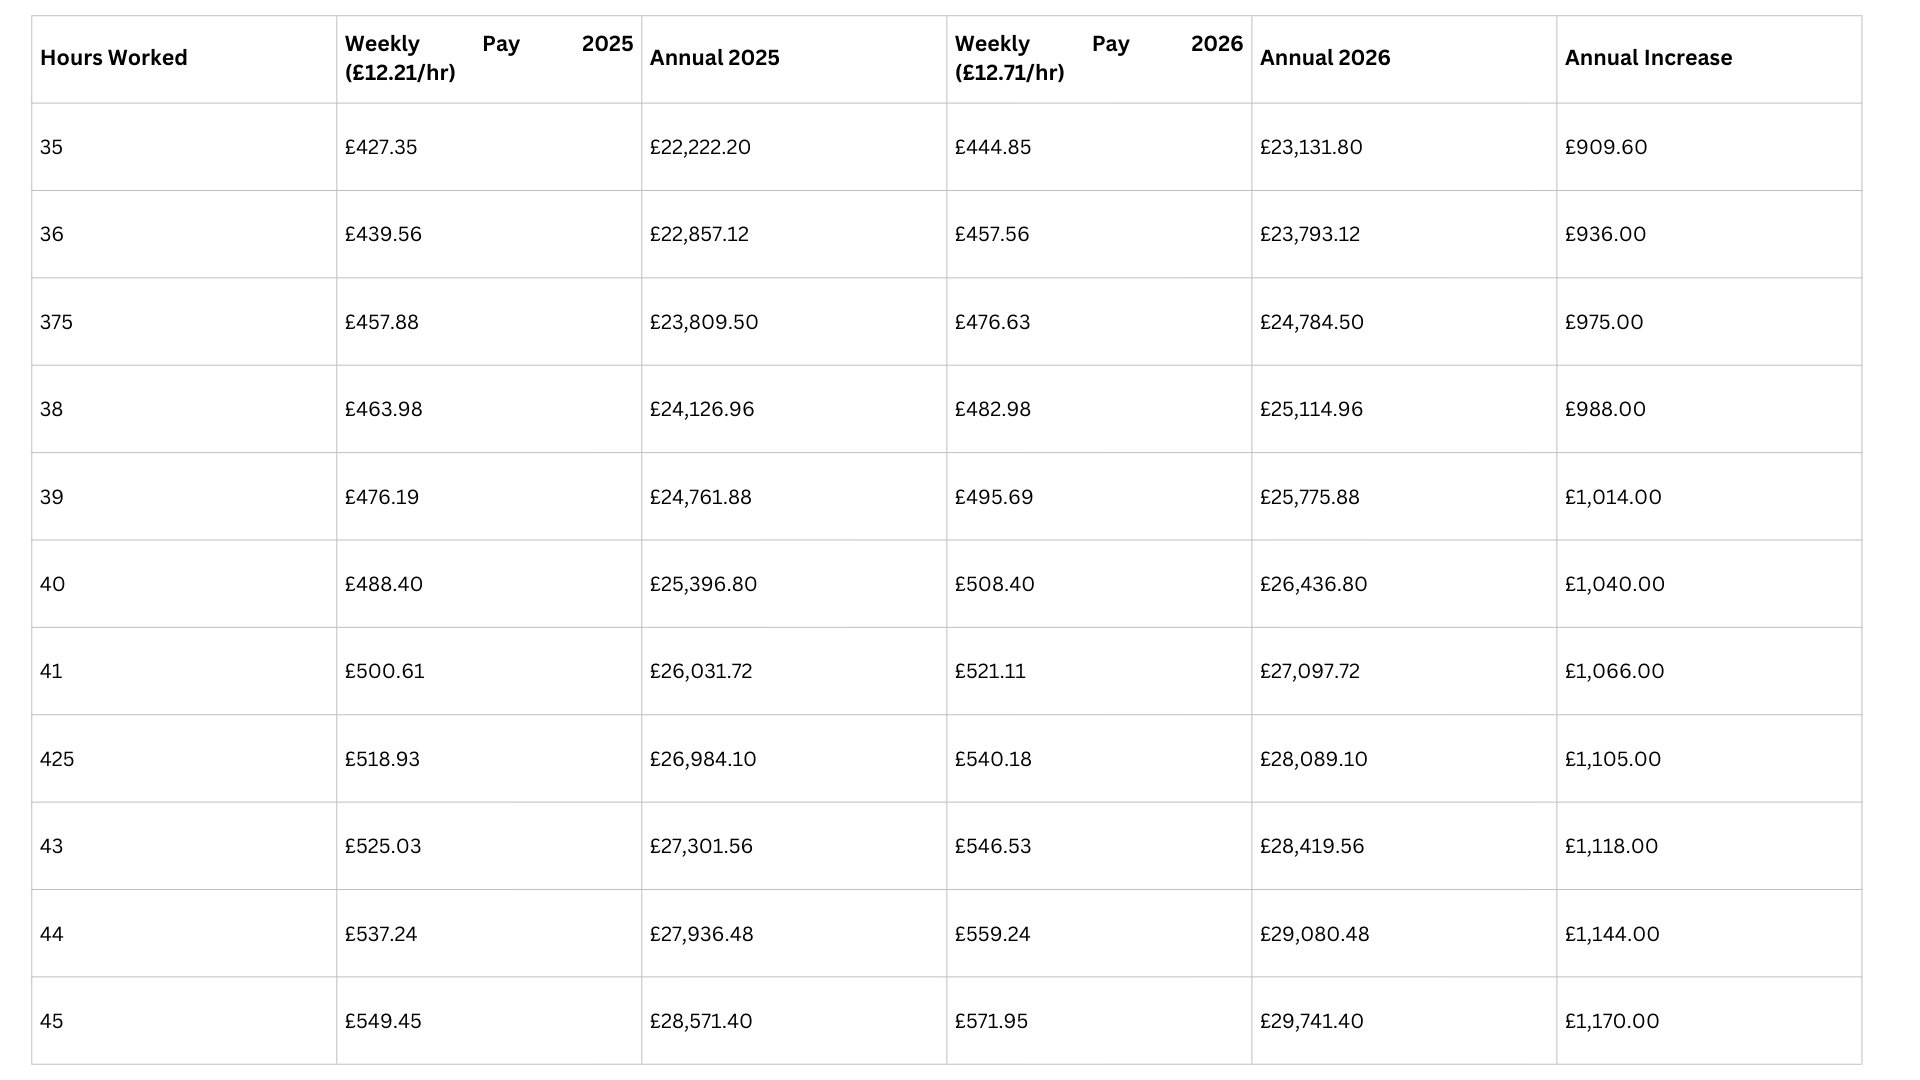Click the Annual Increase column header
This screenshot has height=1080, width=1920.
pyautogui.click(x=1648, y=58)
